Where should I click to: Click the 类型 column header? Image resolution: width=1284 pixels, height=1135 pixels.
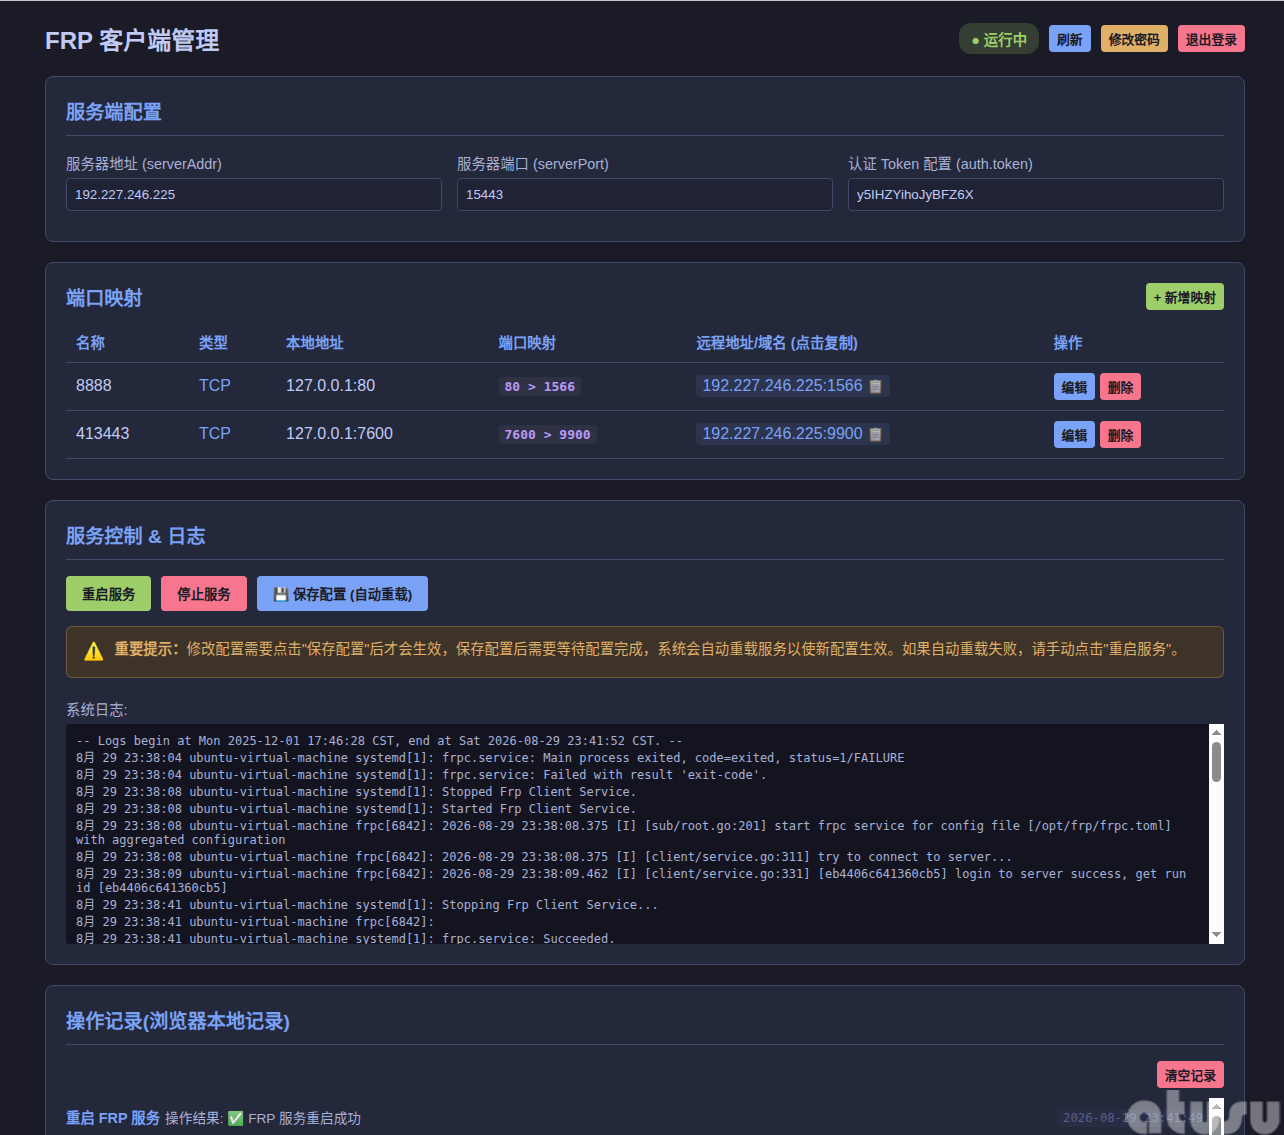click(213, 343)
